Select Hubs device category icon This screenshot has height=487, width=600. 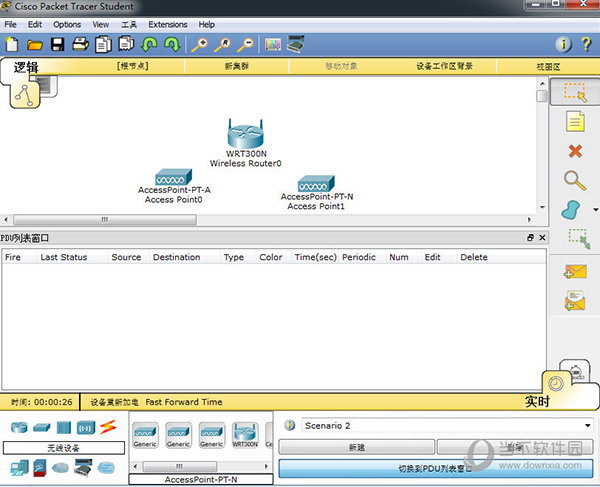[x=64, y=427]
